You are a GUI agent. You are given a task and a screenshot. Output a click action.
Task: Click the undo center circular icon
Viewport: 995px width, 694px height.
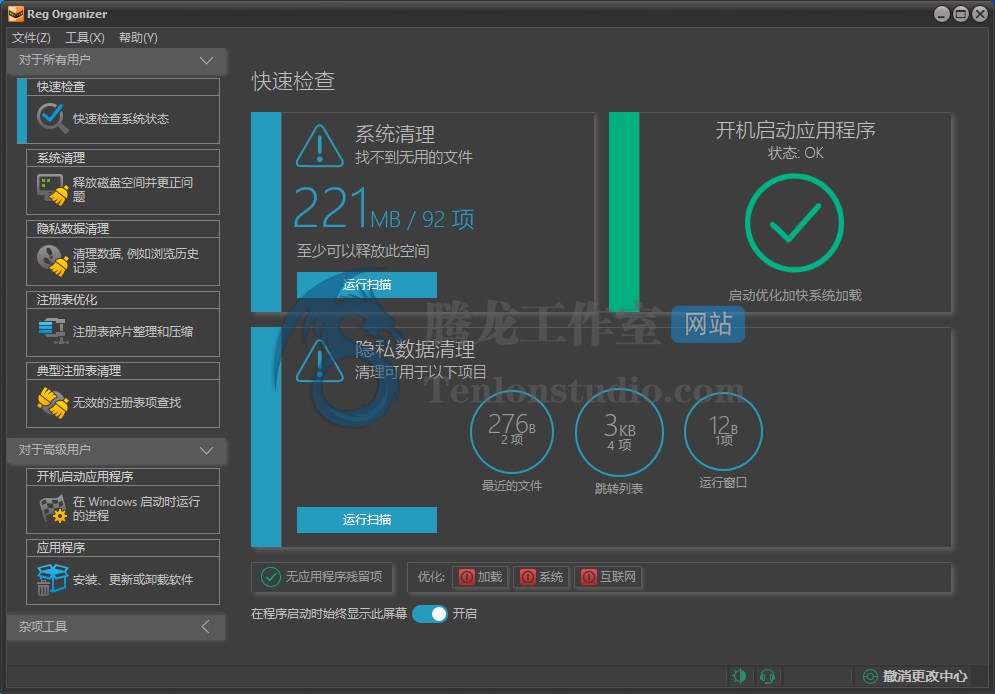point(870,676)
